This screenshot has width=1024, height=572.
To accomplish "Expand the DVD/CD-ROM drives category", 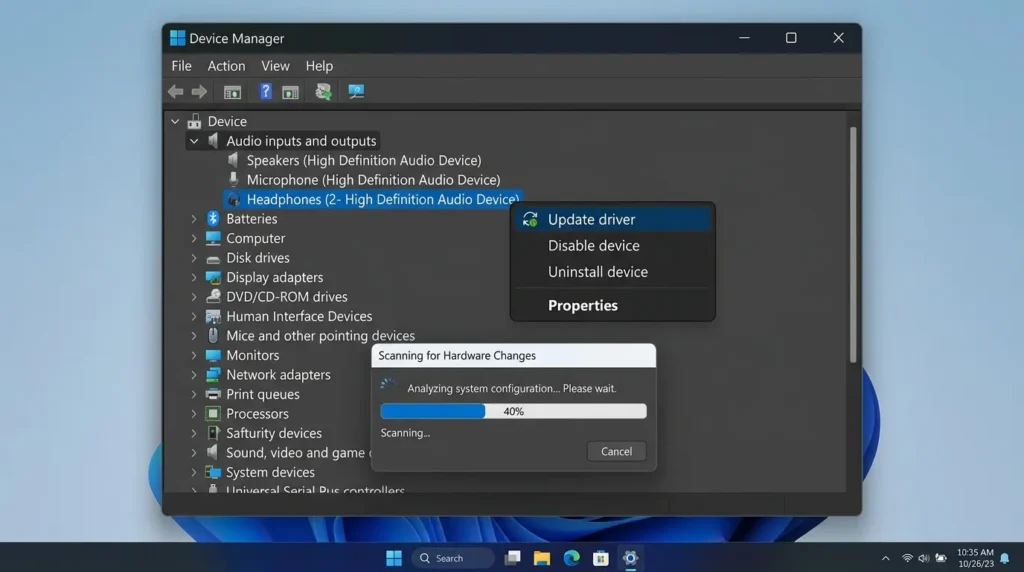I will pos(194,297).
